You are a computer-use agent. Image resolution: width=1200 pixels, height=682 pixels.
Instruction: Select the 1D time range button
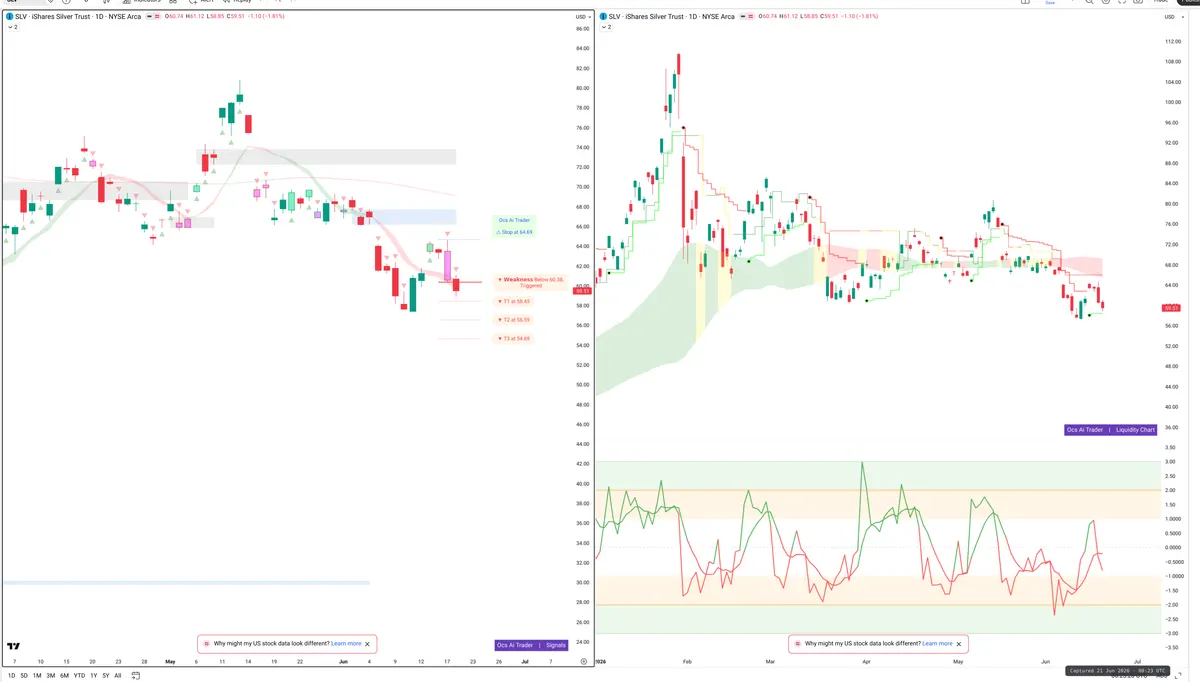click(11, 676)
